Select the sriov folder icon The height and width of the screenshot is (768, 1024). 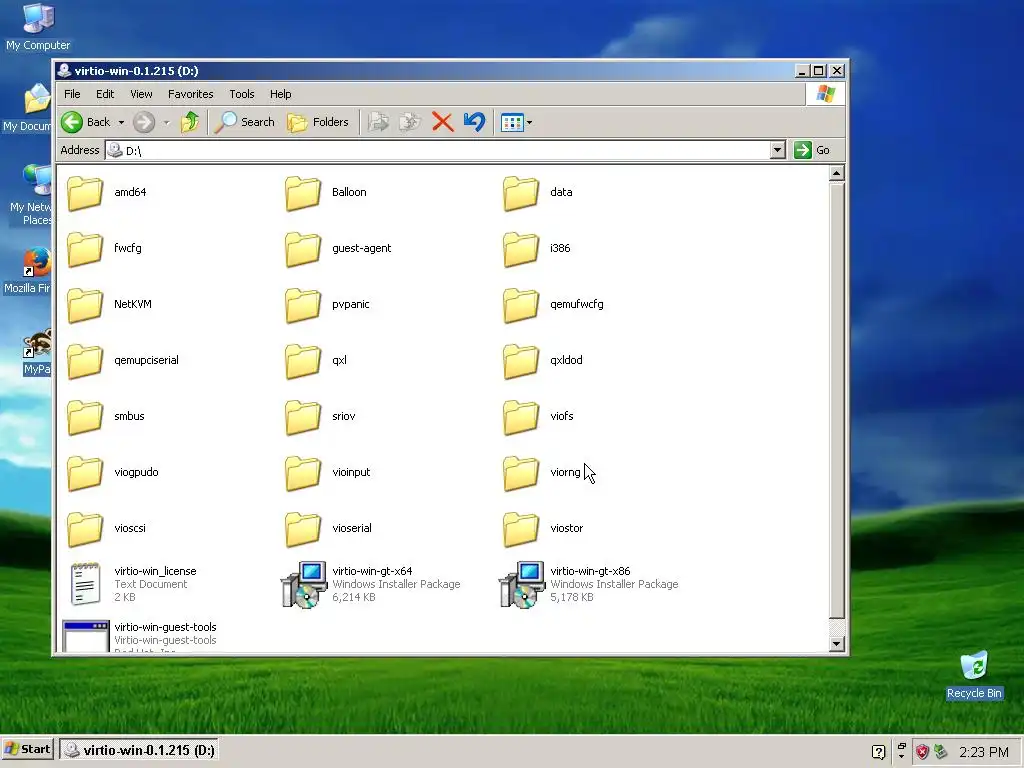tap(303, 417)
